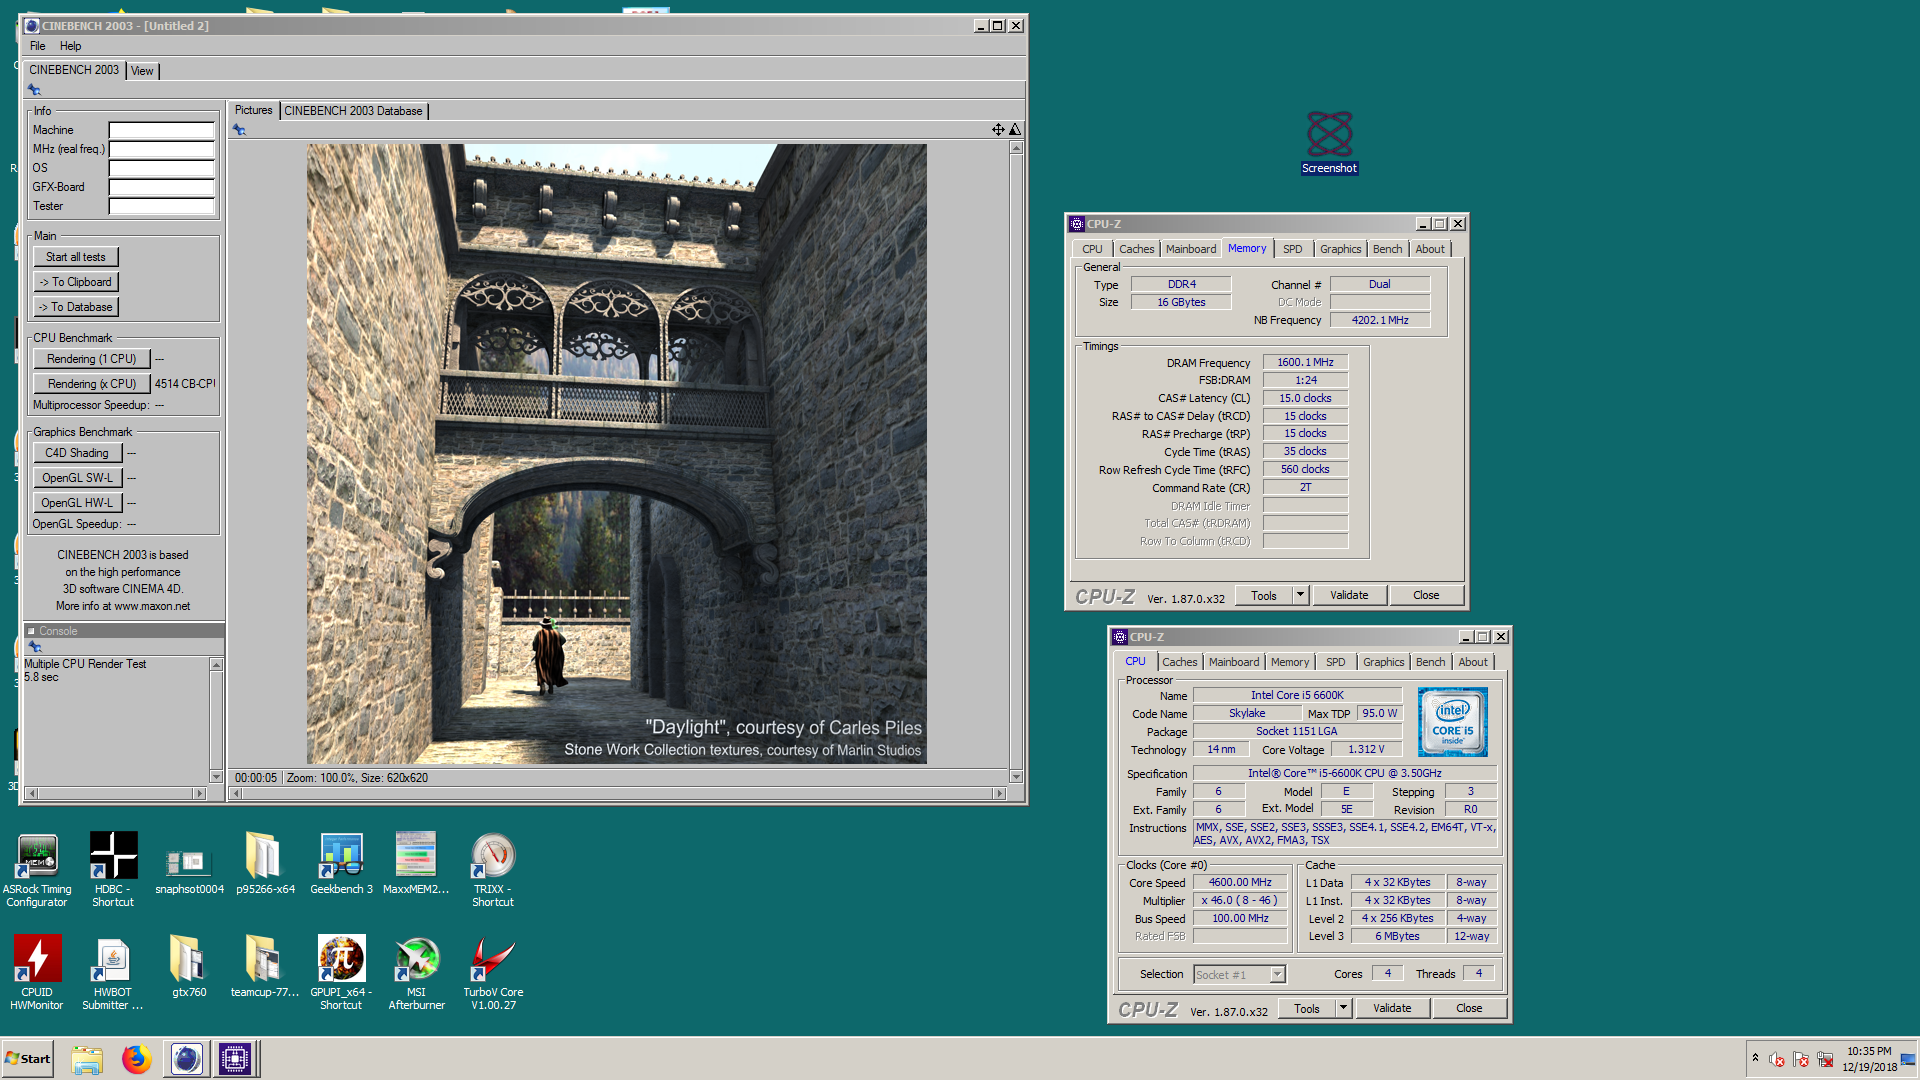The image size is (1920, 1080).
Task: Run OpenGL HW-L benchmark
Action: [x=77, y=503]
